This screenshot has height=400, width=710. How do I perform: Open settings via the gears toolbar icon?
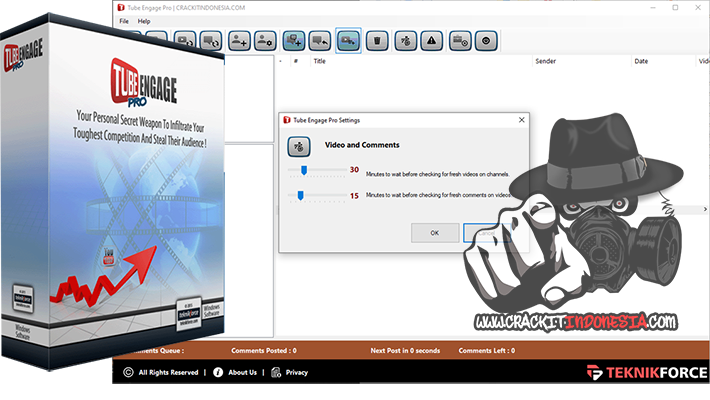coord(404,41)
